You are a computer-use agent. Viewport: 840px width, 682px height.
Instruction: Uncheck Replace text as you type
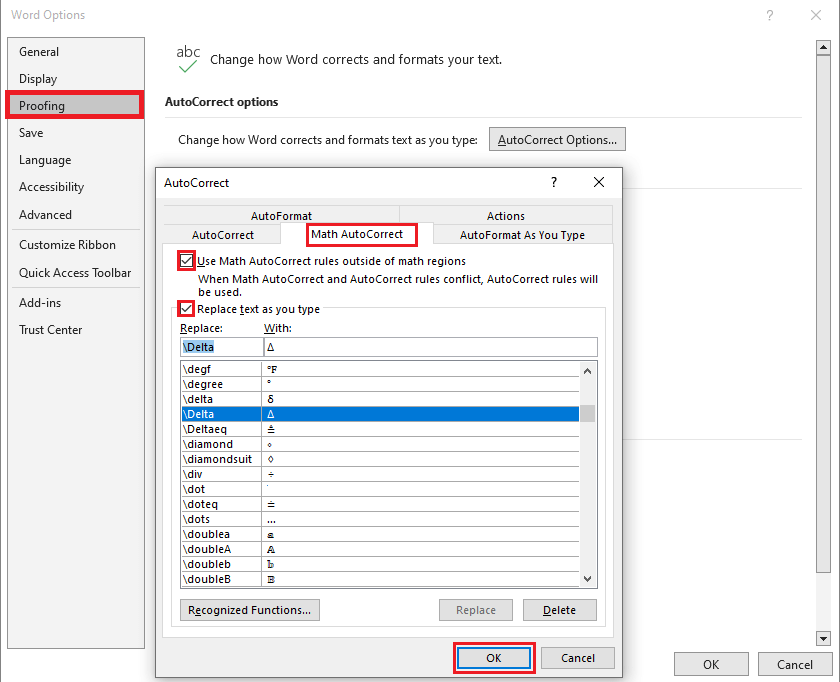pyautogui.click(x=187, y=309)
